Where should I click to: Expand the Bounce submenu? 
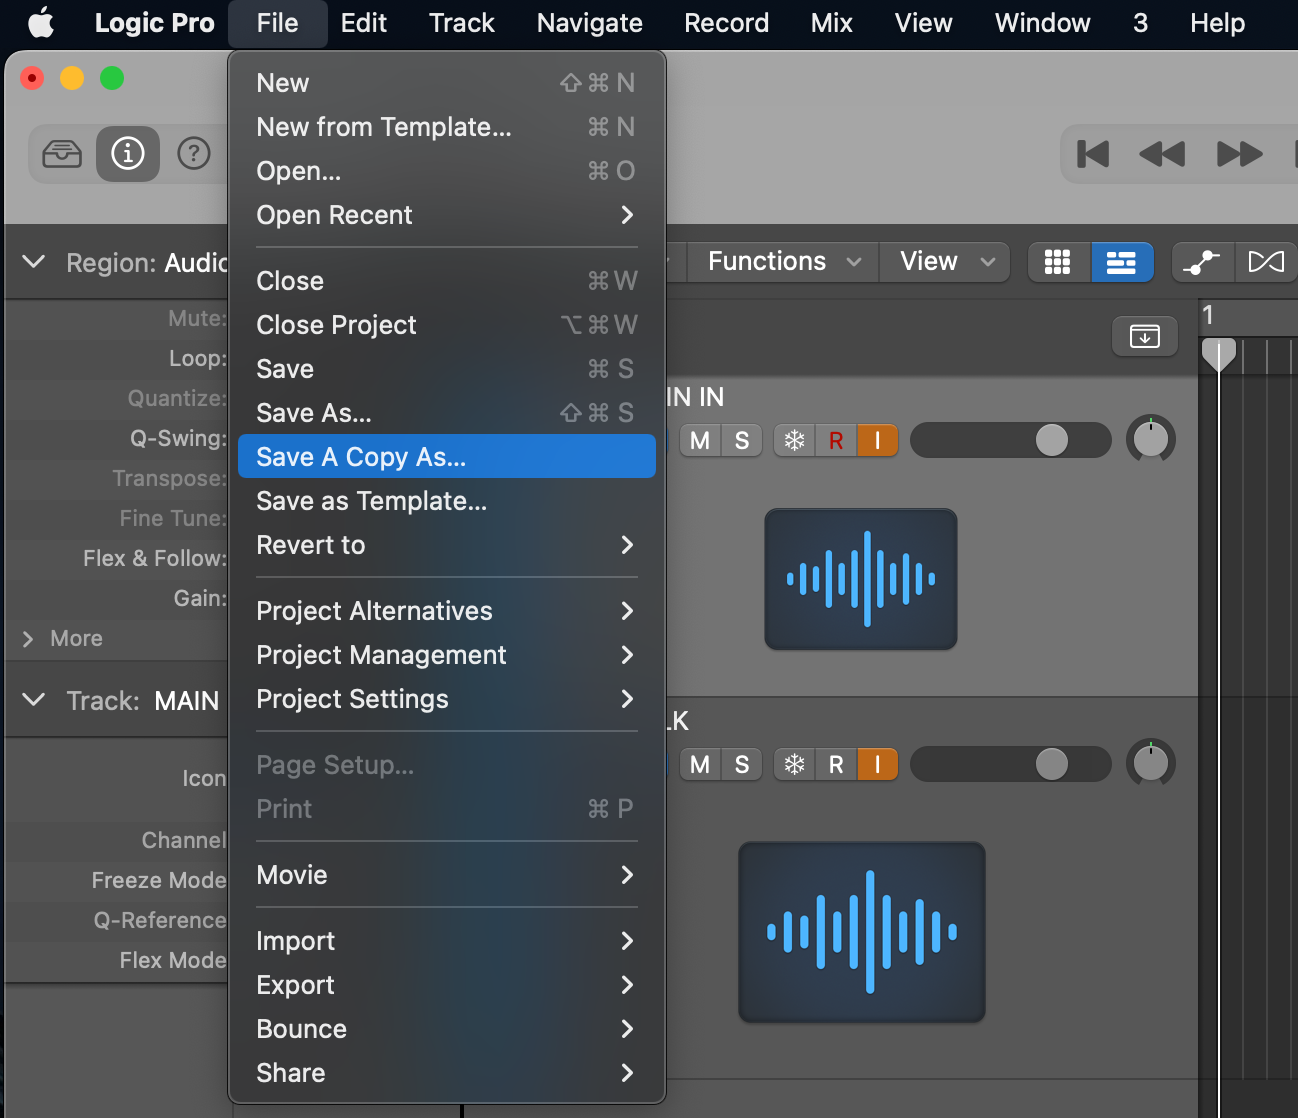point(447,1029)
